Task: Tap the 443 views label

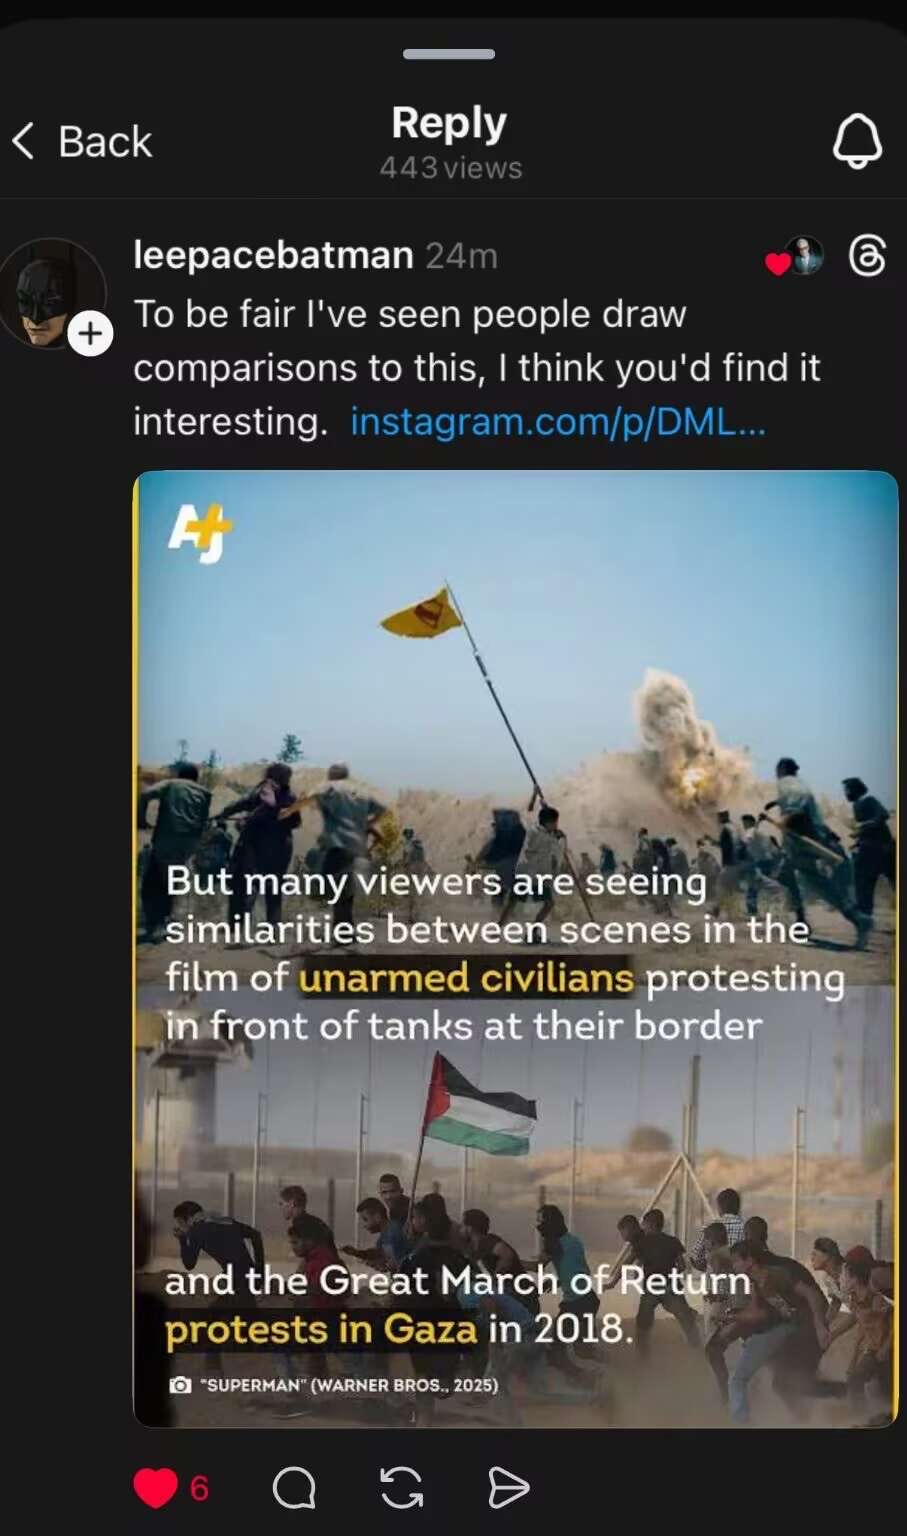Action: [451, 167]
